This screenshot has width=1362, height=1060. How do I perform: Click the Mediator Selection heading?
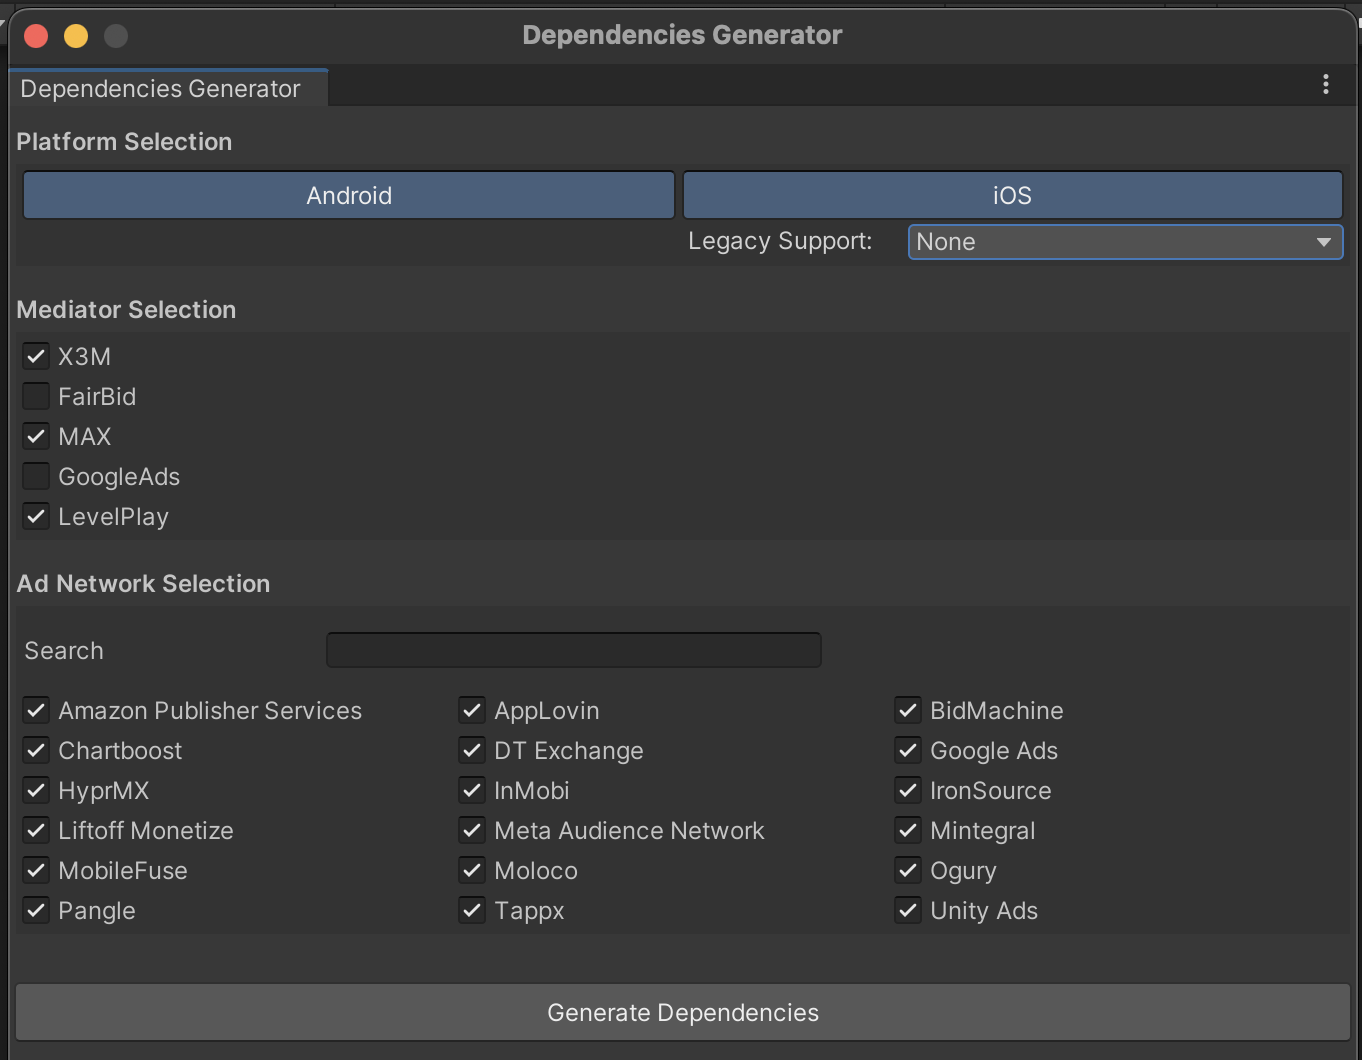126,310
